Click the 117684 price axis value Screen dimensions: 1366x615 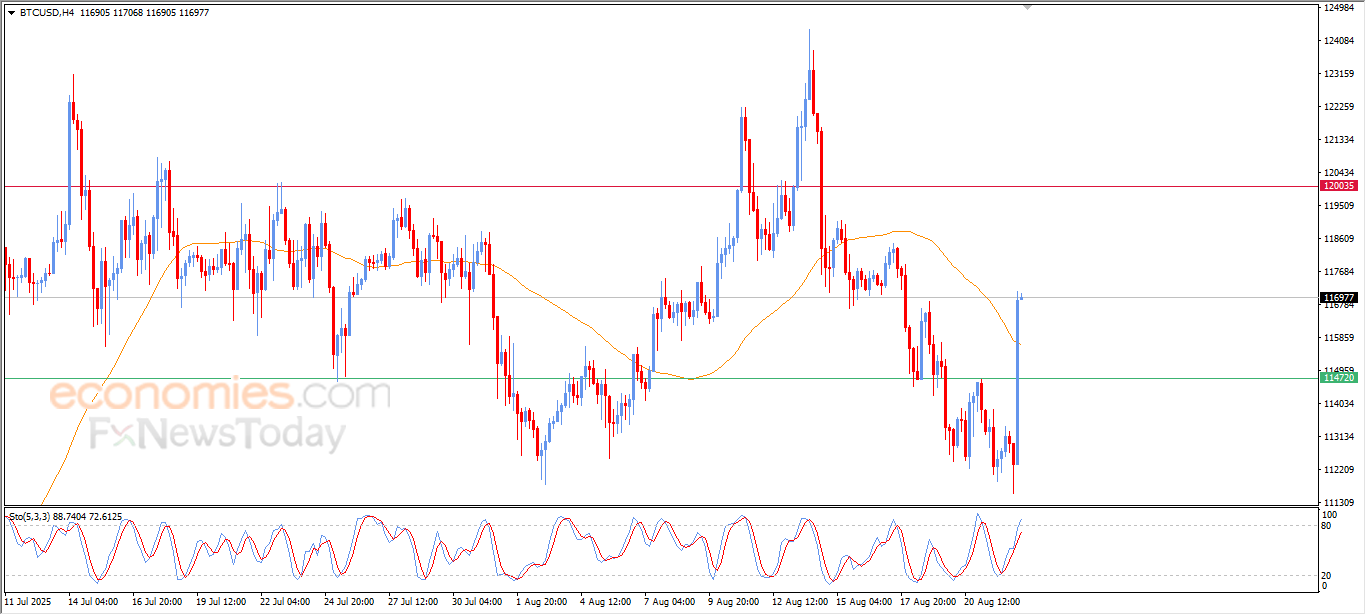tap(1339, 272)
